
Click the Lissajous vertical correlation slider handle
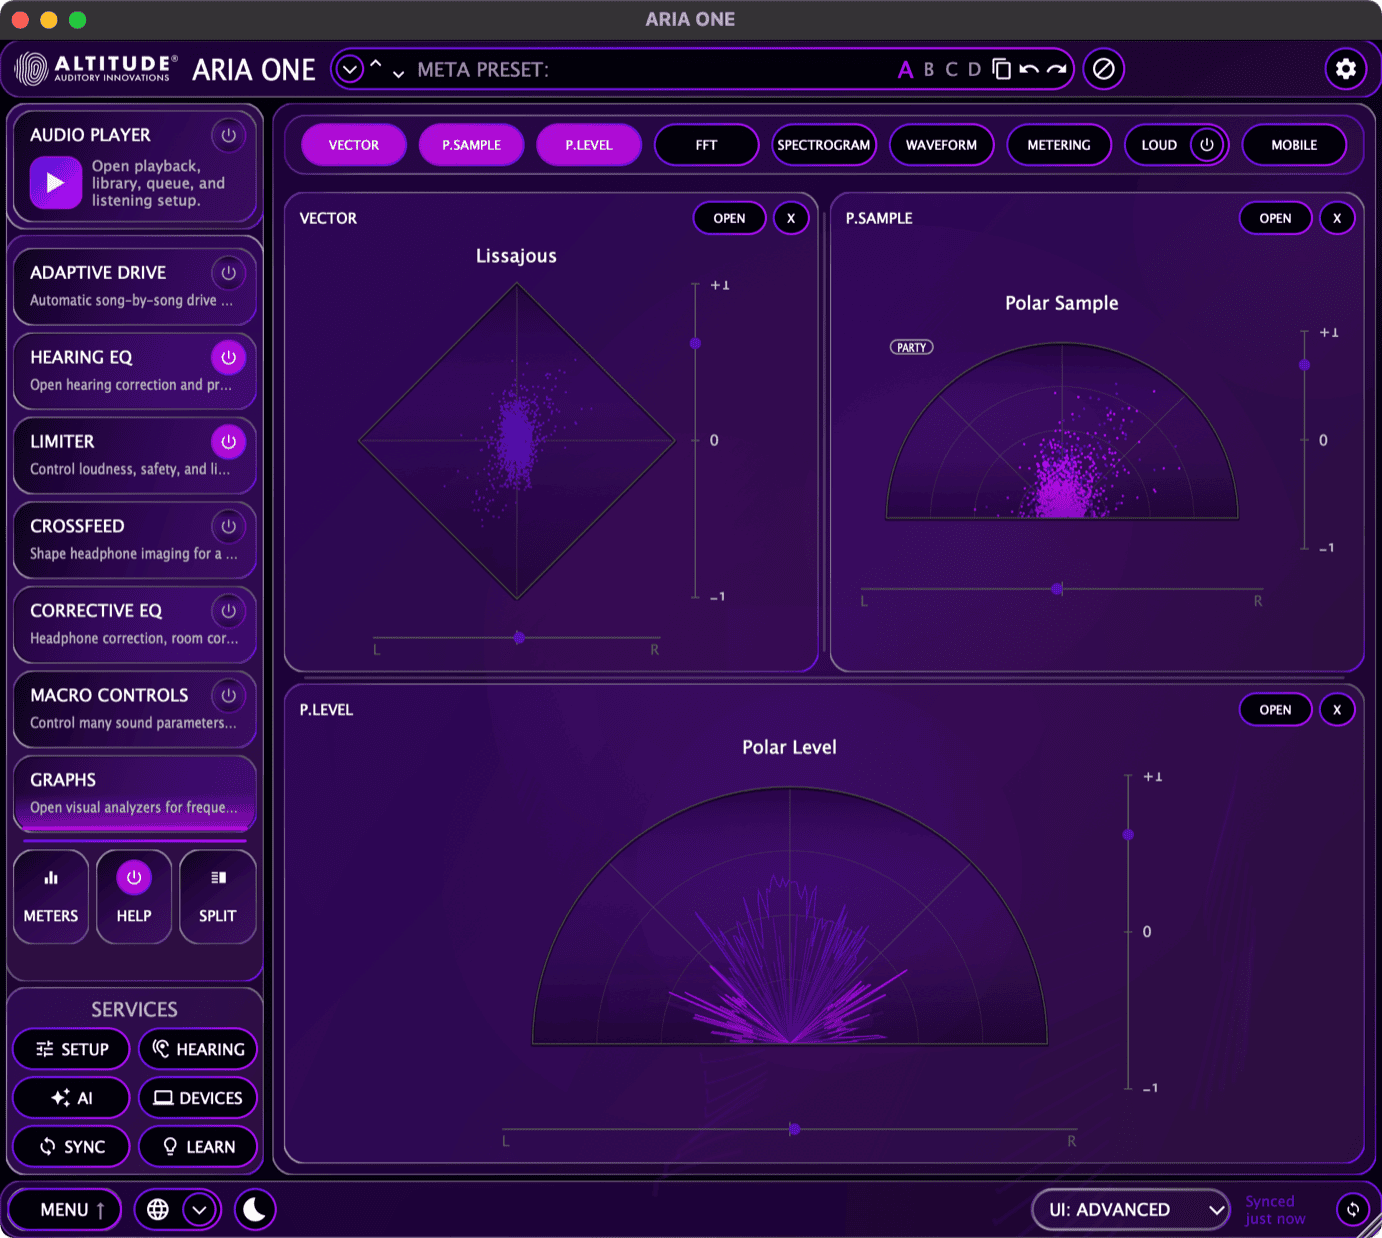[695, 344]
